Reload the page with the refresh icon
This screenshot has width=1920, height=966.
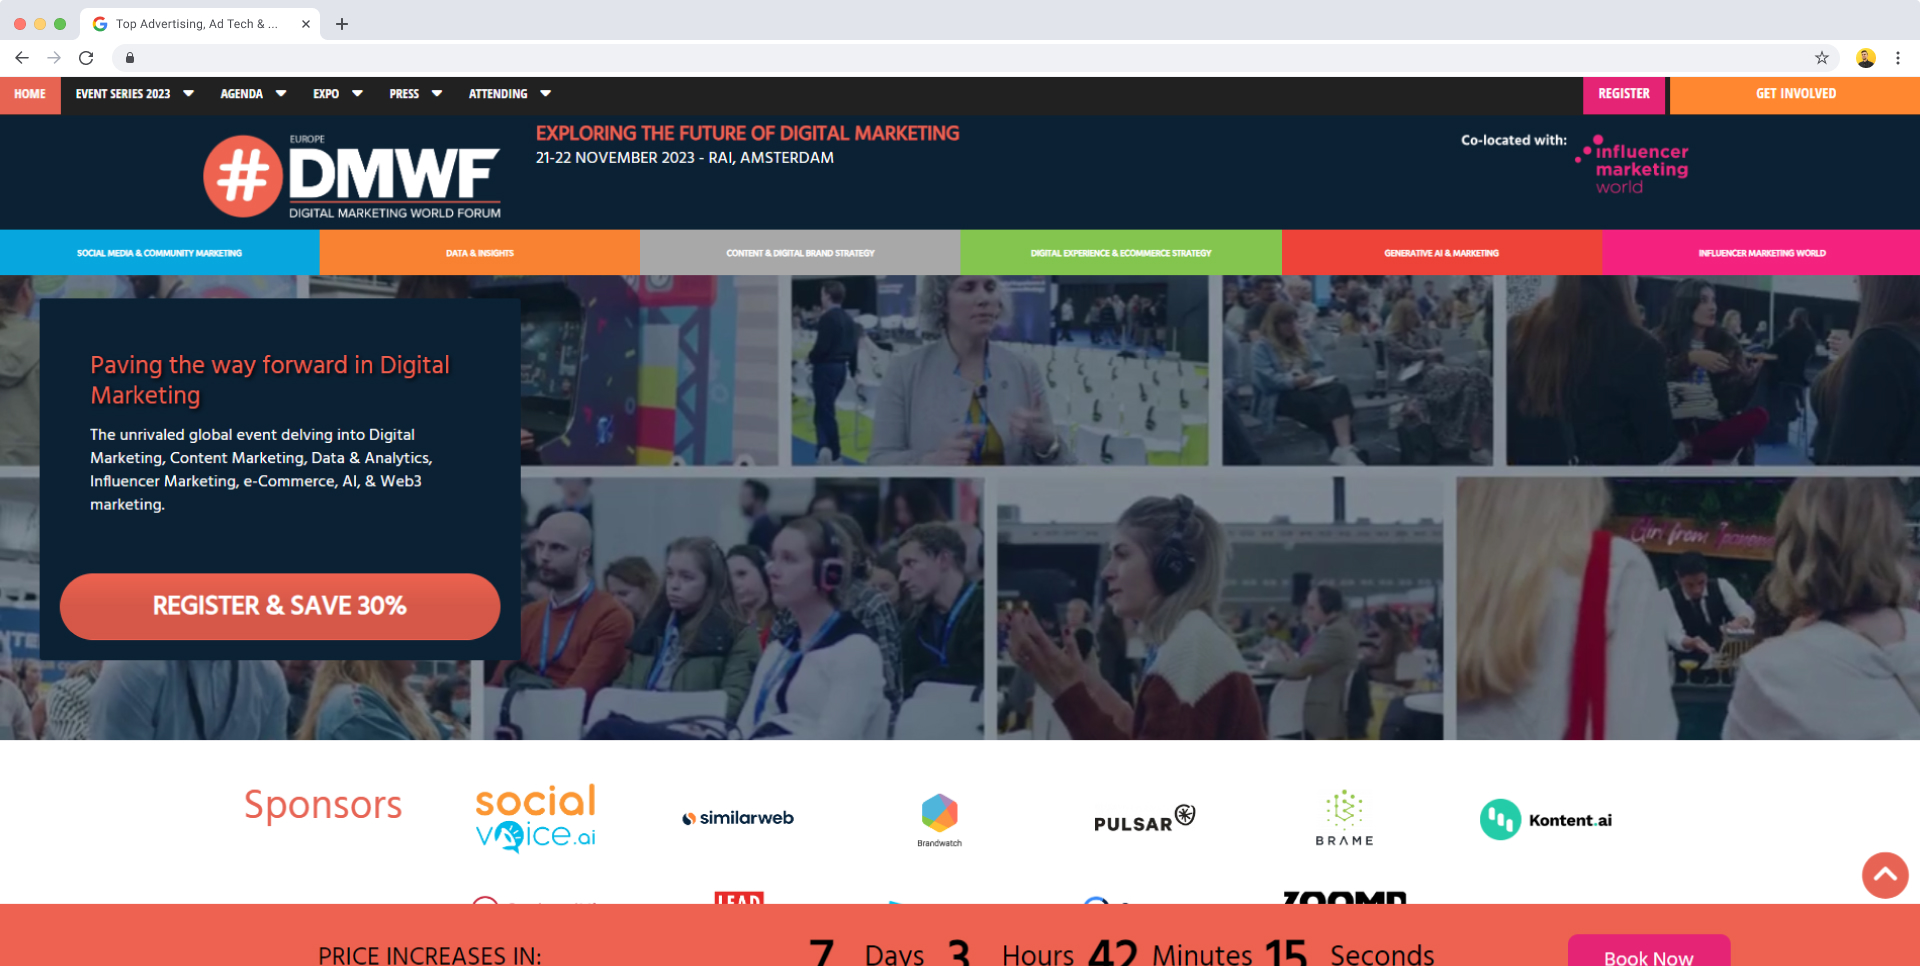click(x=86, y=58)
